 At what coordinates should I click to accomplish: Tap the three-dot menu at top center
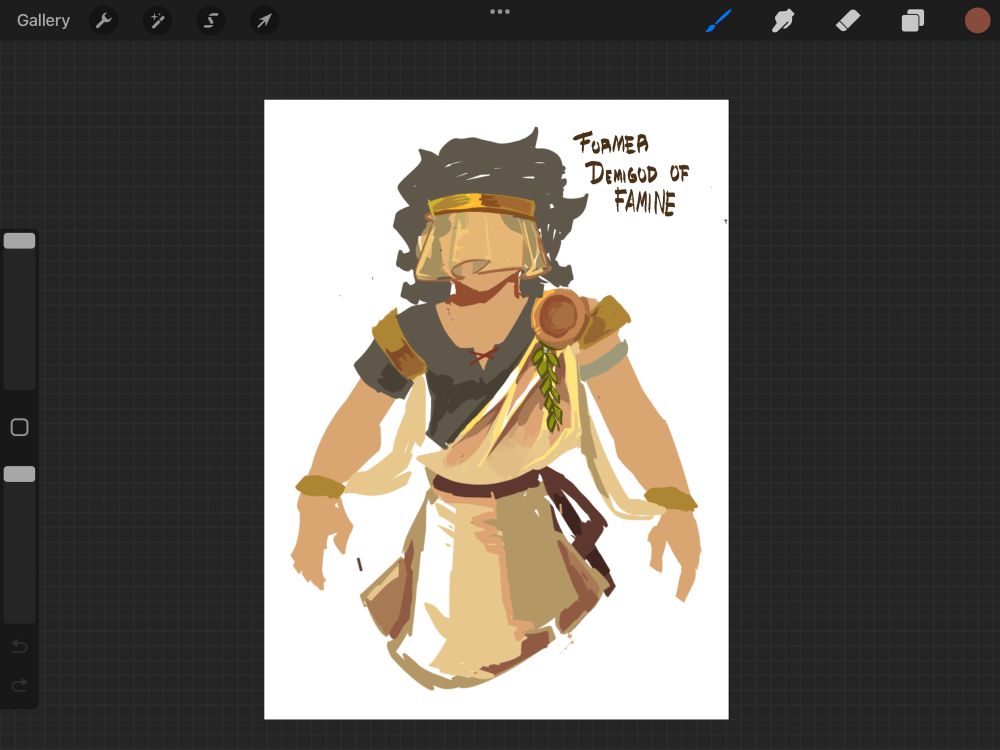[x=499, y=11]
